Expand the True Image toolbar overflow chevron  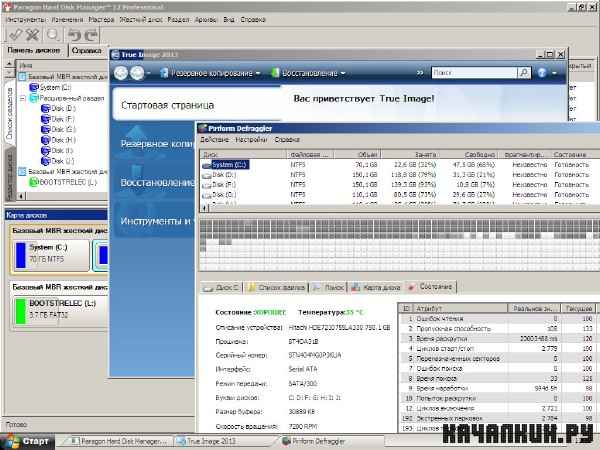(x=420, y=73)
